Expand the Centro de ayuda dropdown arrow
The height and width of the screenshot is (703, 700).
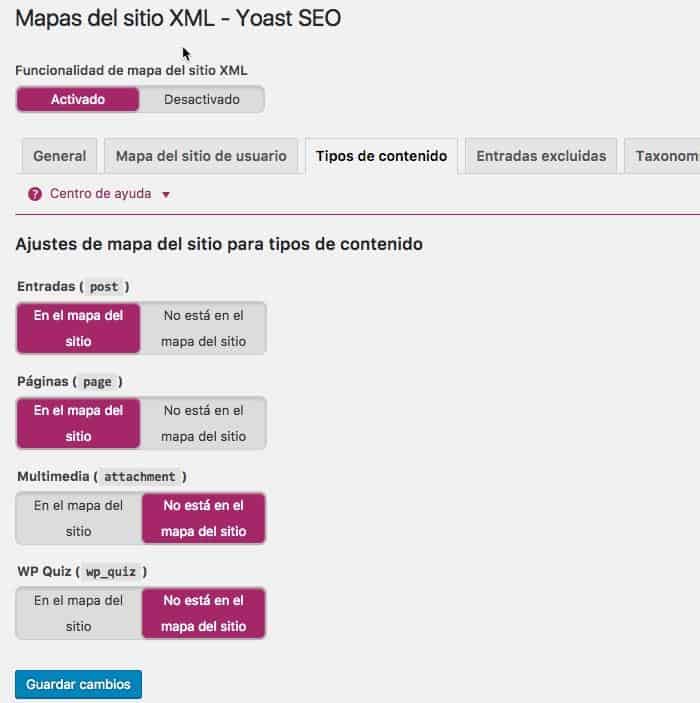click(x=166, y=195)
